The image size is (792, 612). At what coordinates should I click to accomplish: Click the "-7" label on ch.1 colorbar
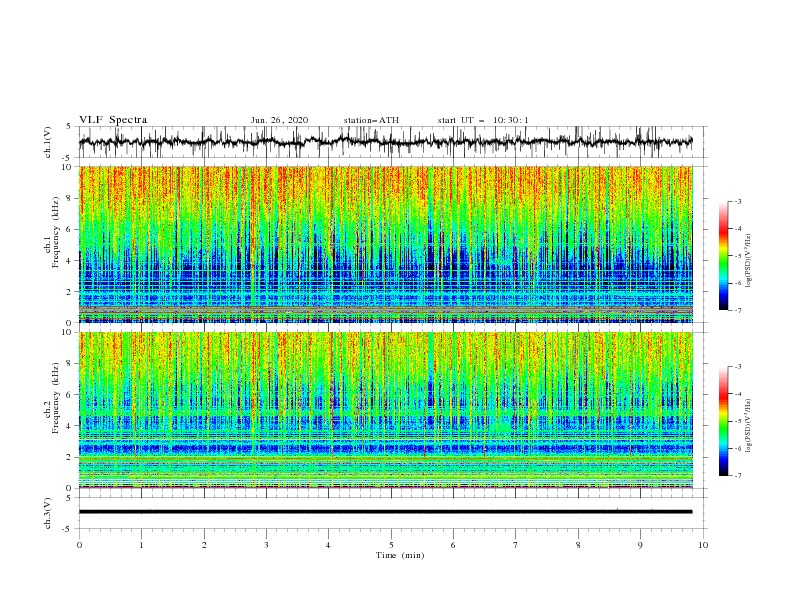(x=738, y=310)
